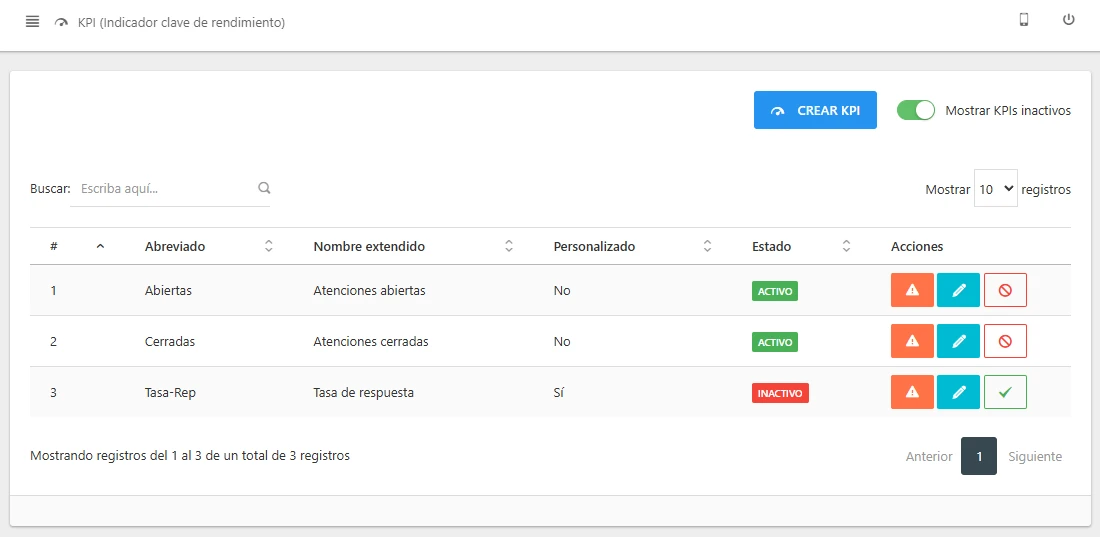Viewport: 1100px width, 537px height.
Task: Edit the Tasa-Rep KPI with pencil icon
Action: [x=958, y=392]
